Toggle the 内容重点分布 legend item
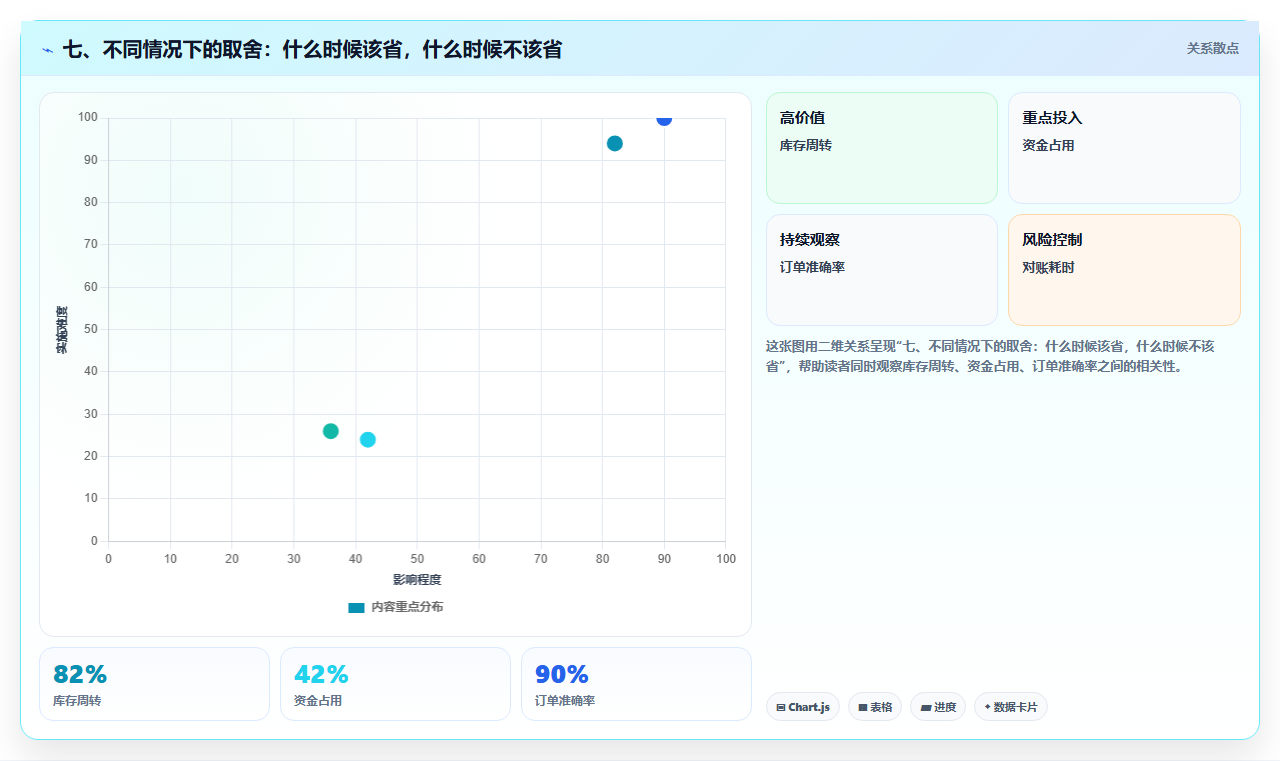 [395, 607]
